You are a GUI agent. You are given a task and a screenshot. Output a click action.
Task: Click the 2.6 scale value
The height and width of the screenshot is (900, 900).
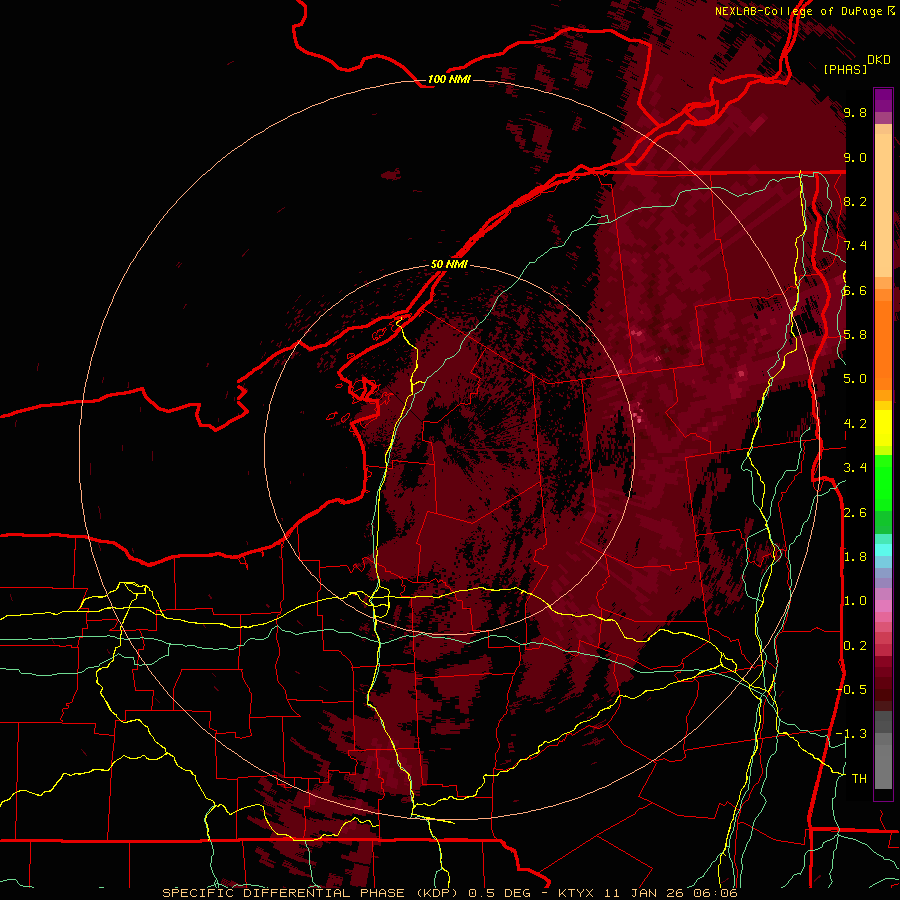coord(855,513)
